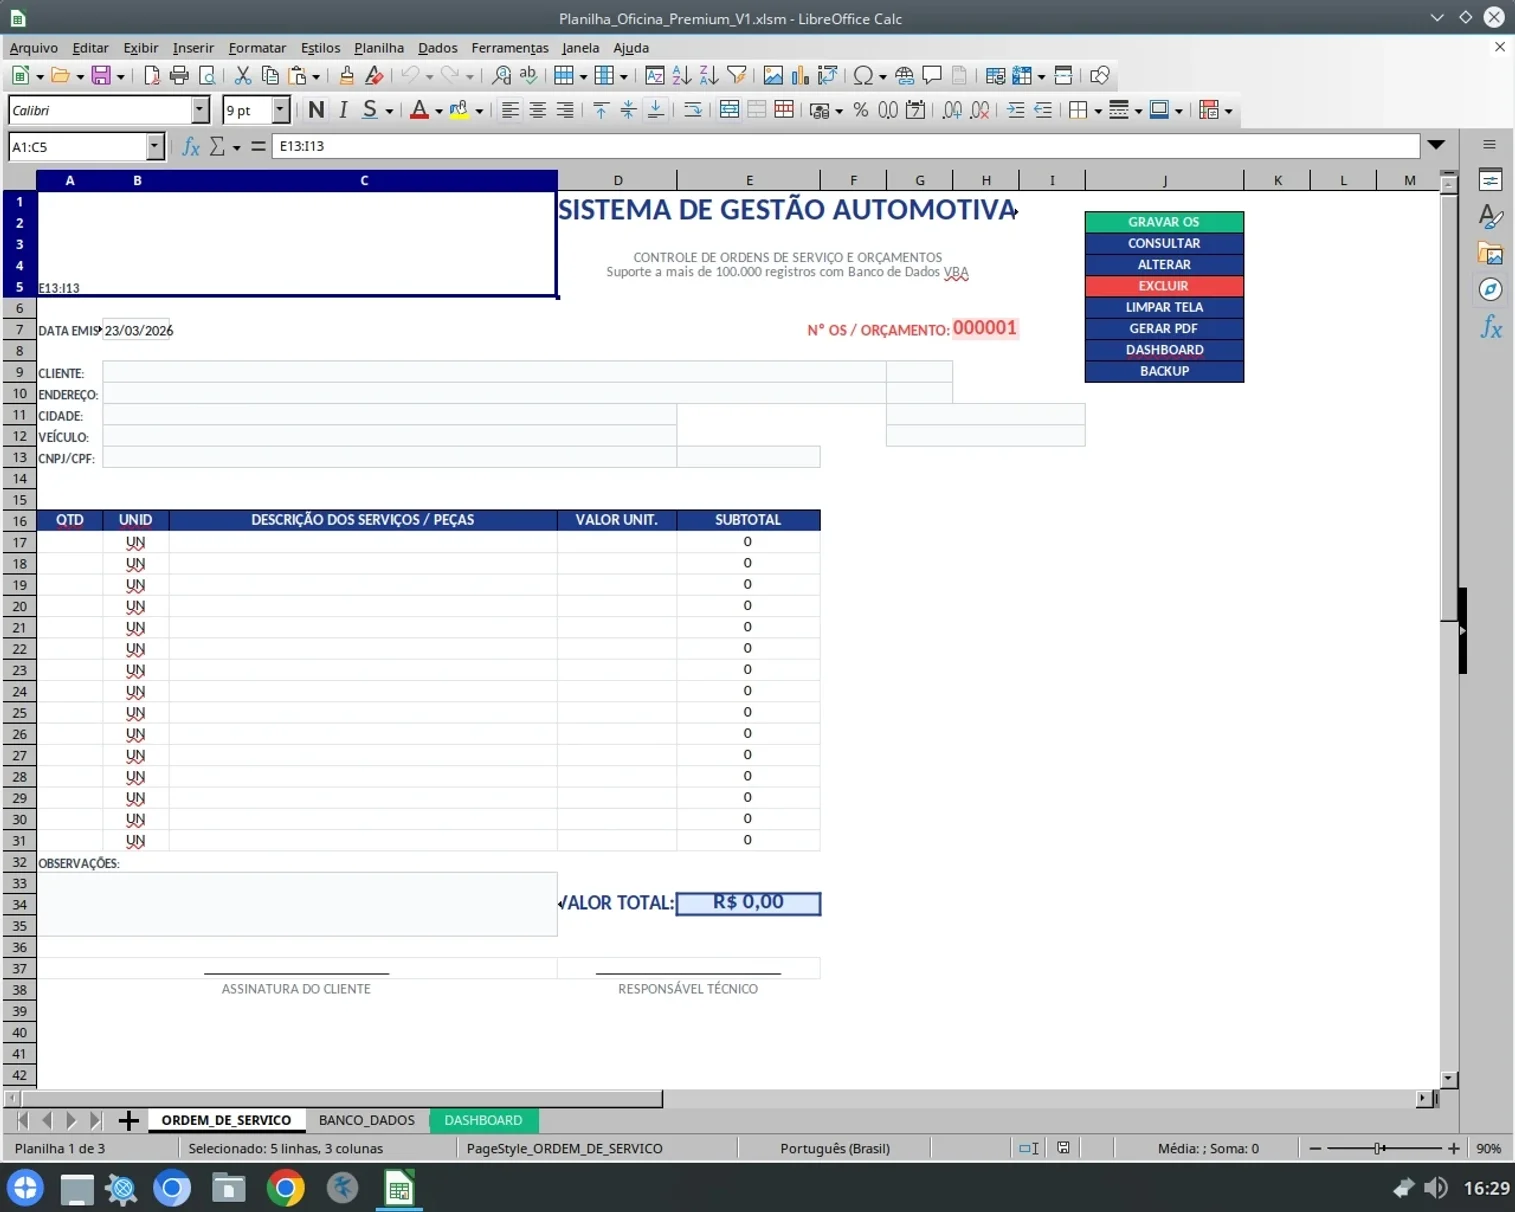Clear direct formatting
1515x1212 pixels.
[x=374, y=75]
